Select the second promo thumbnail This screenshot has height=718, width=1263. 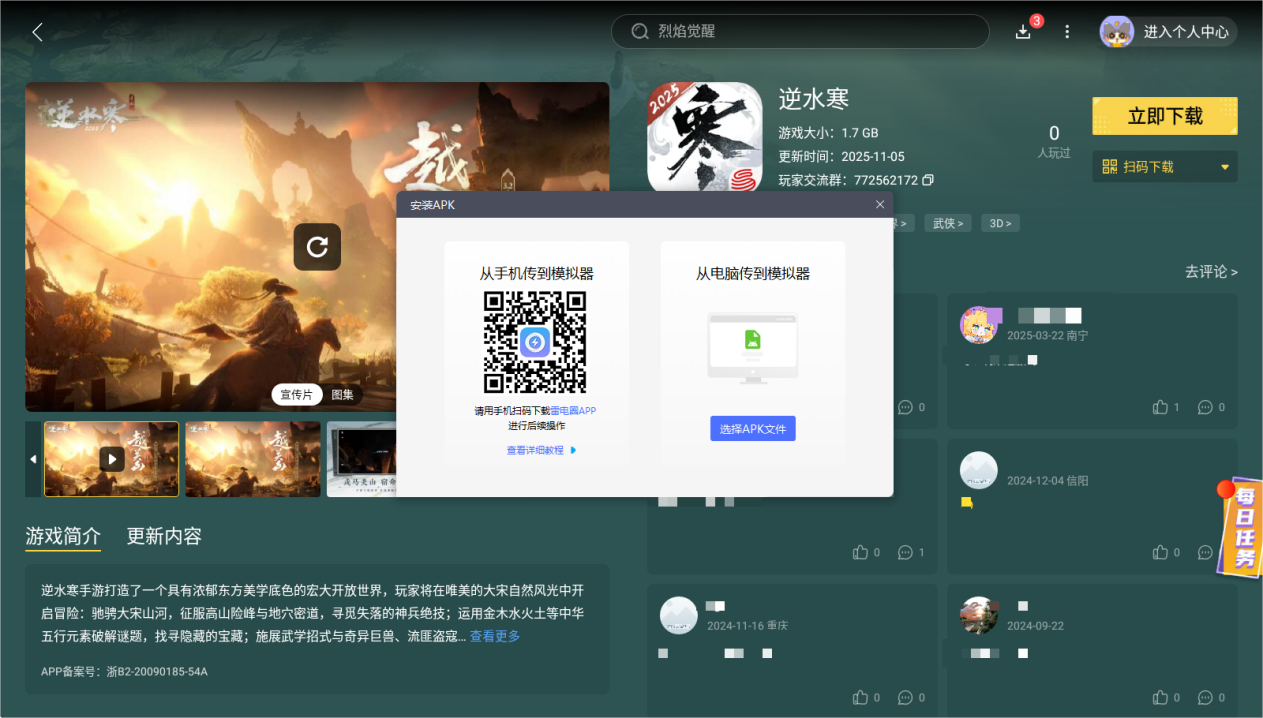coord(253,459)
